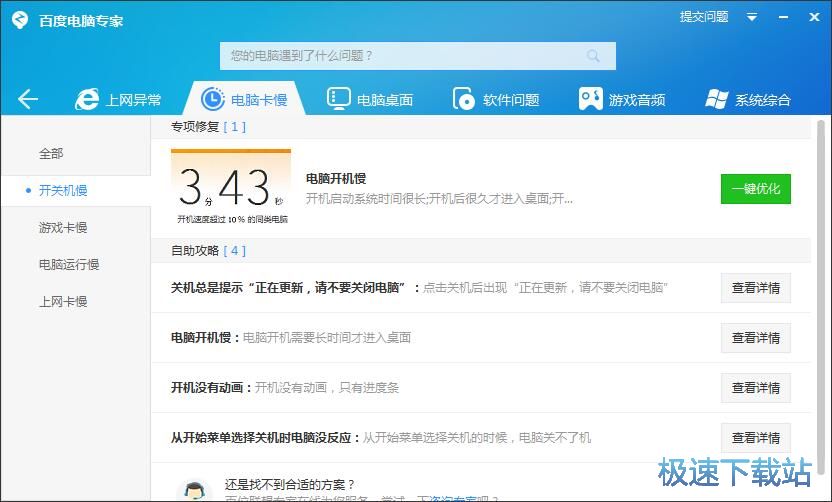Viewport: 832px width, 502px height.
Task: Click the Windows flag icon for 系统综合
Action: [x=716, y=99]
